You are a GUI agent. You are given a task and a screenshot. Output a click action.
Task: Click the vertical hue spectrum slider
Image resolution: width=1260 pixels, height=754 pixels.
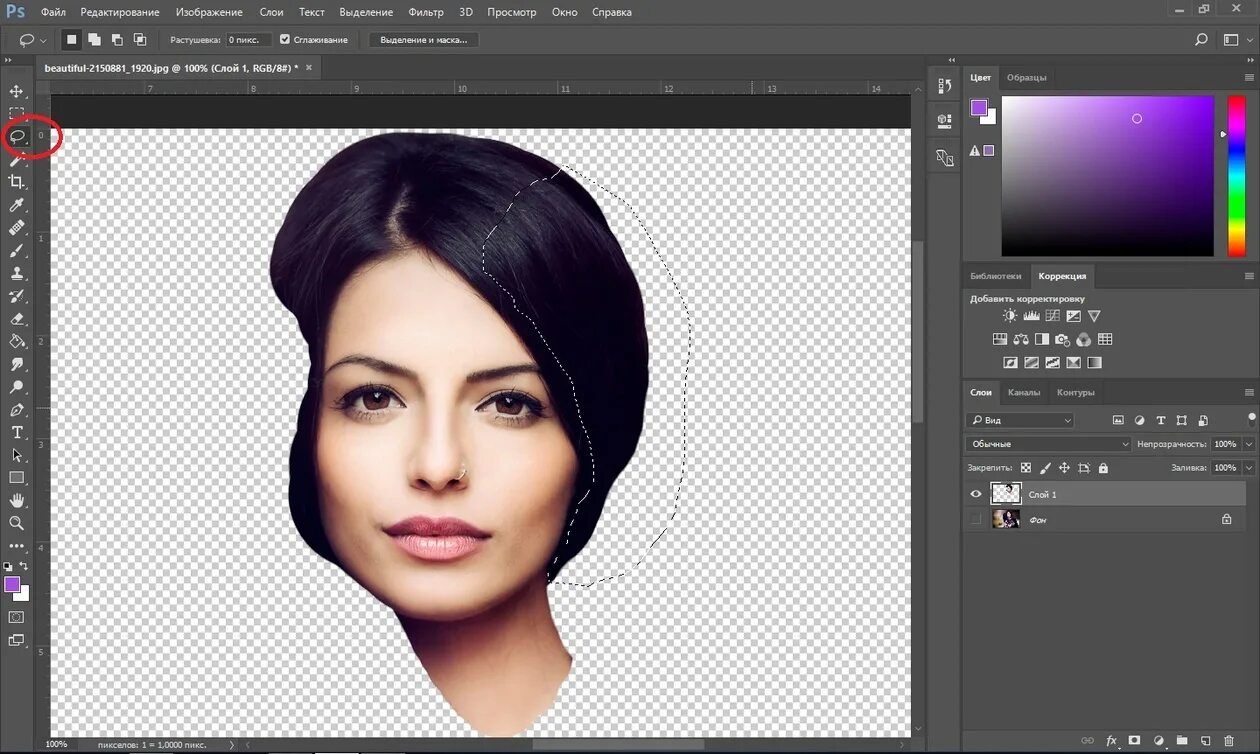point(1234,175)
